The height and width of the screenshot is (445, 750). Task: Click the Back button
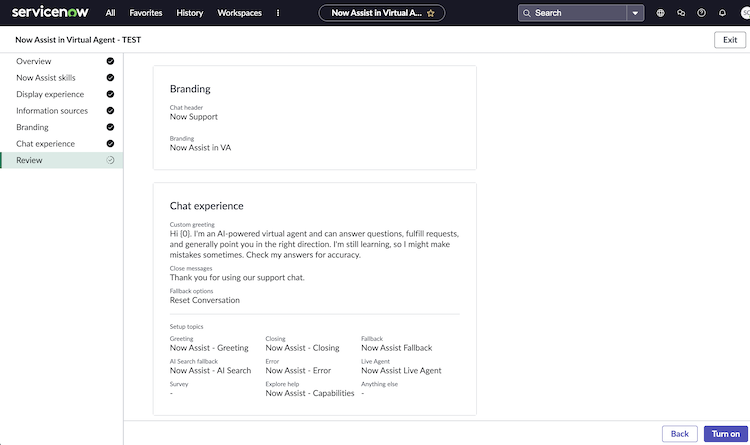point(680,434)
